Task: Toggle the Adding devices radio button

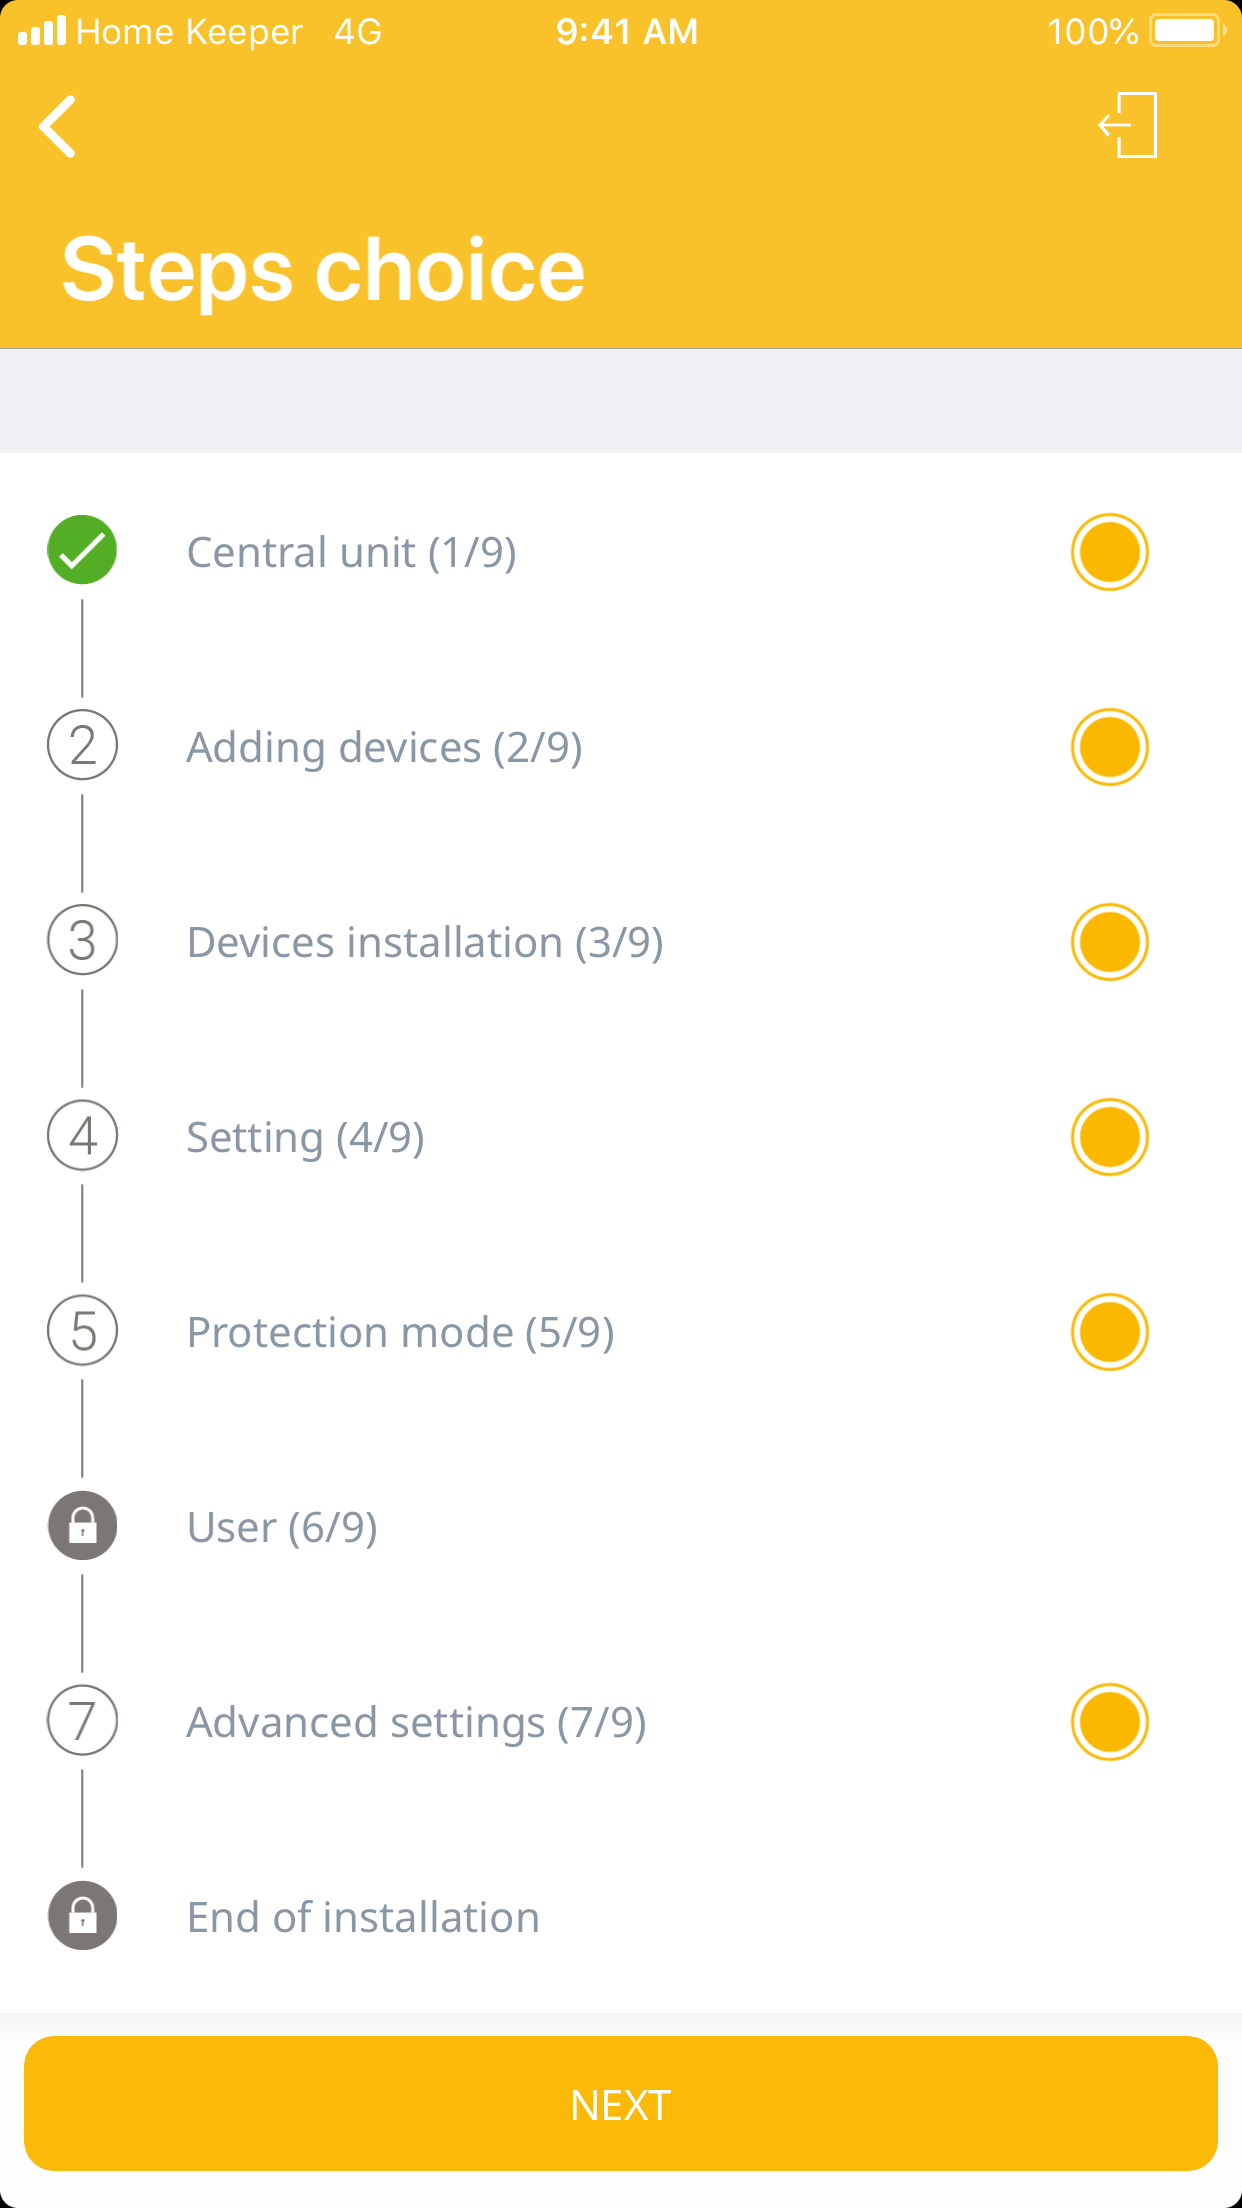Action: [1109, 747]
